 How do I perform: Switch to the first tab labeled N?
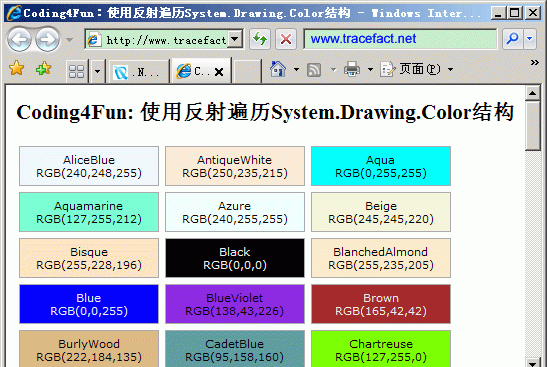pyautogui.click(x=138, y=72)
